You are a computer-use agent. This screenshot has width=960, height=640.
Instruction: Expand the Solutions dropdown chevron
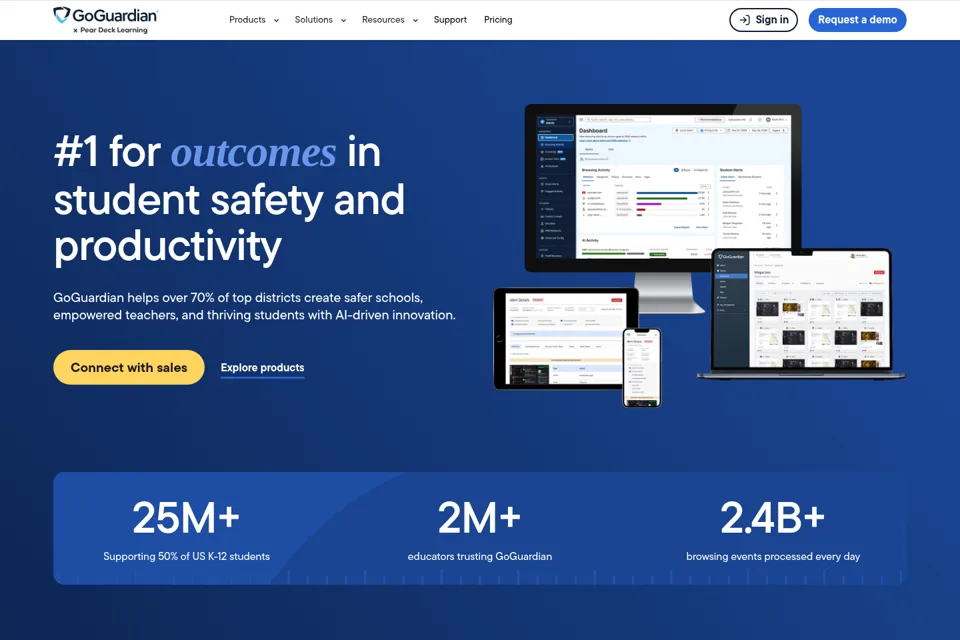coord(343,20)
